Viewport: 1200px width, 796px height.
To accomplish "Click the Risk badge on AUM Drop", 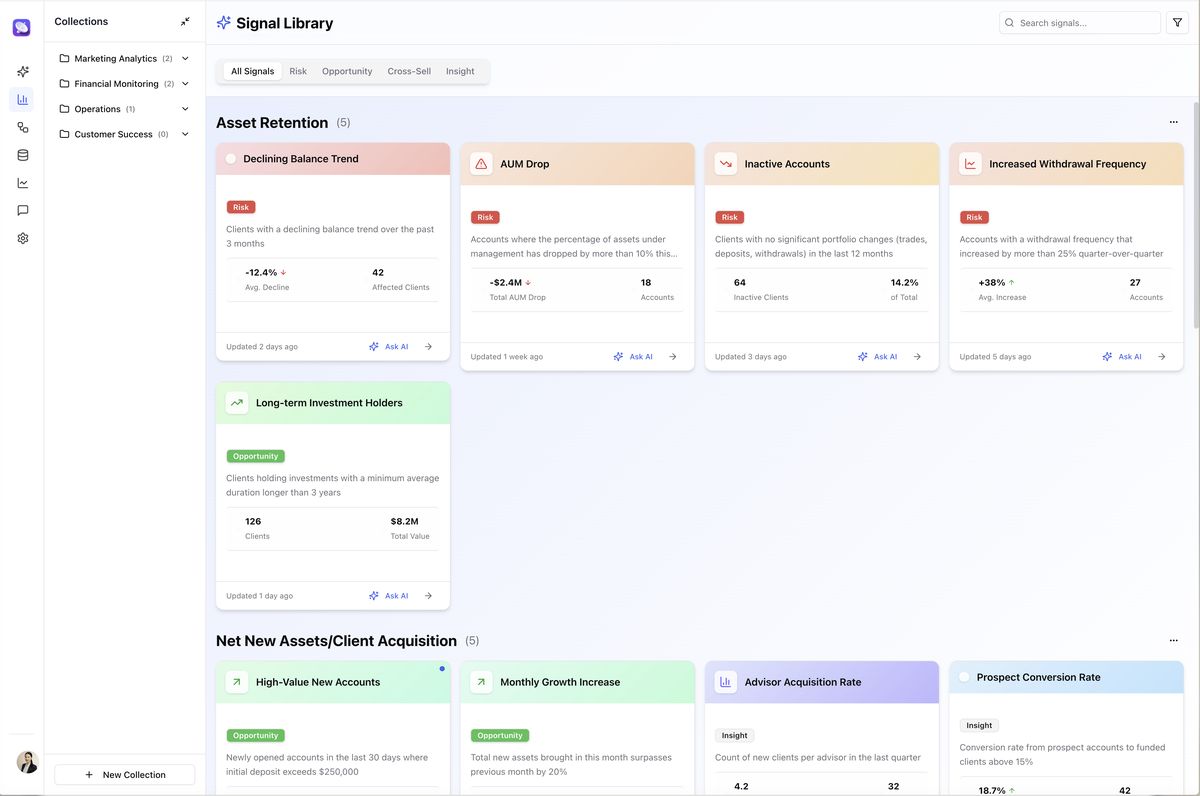I will coord(485,217).
